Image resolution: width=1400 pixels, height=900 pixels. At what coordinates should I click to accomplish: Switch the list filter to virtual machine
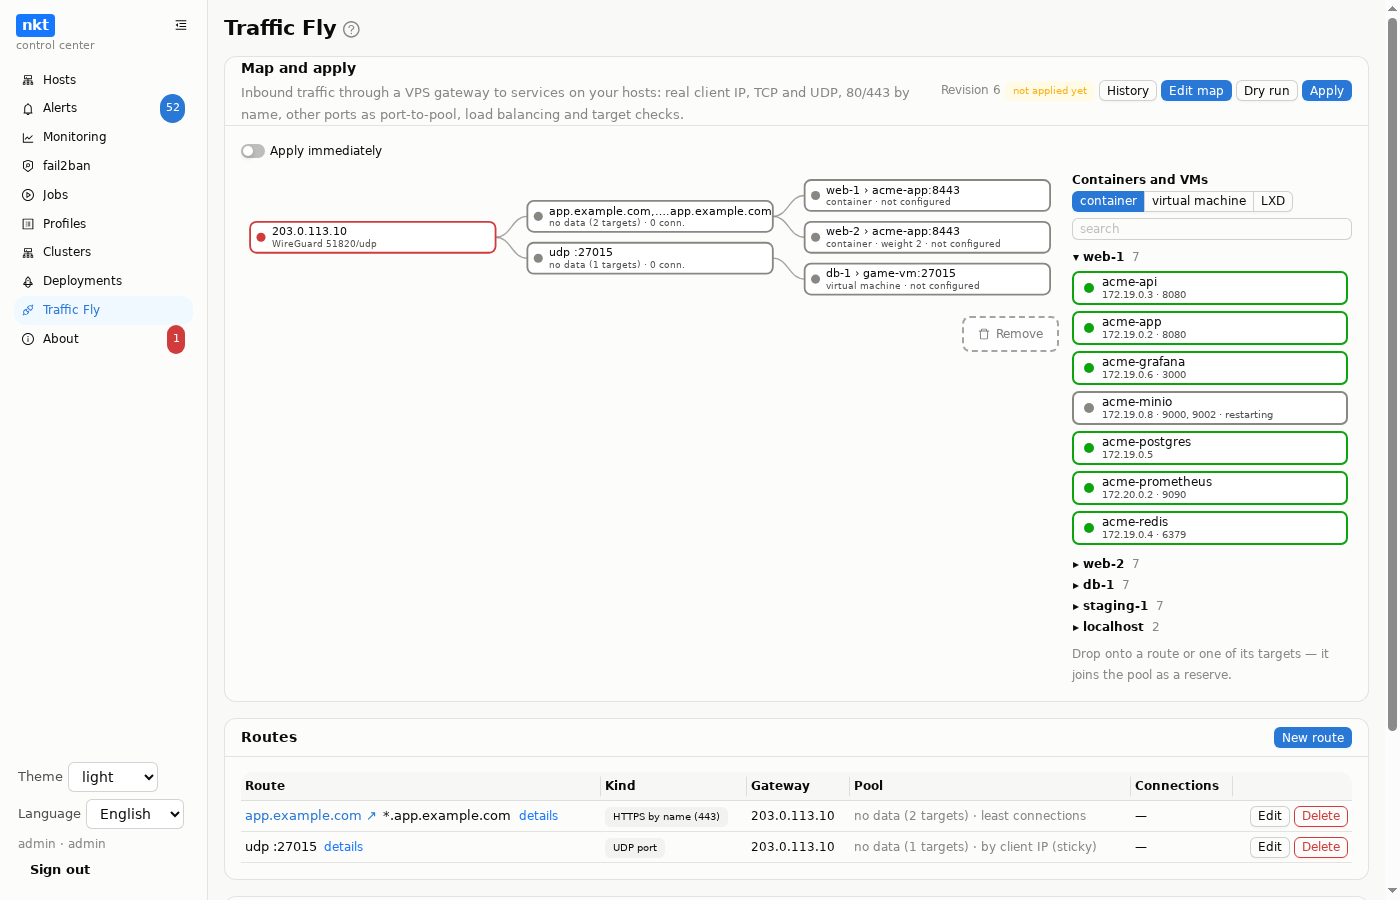pos(1199,201)
